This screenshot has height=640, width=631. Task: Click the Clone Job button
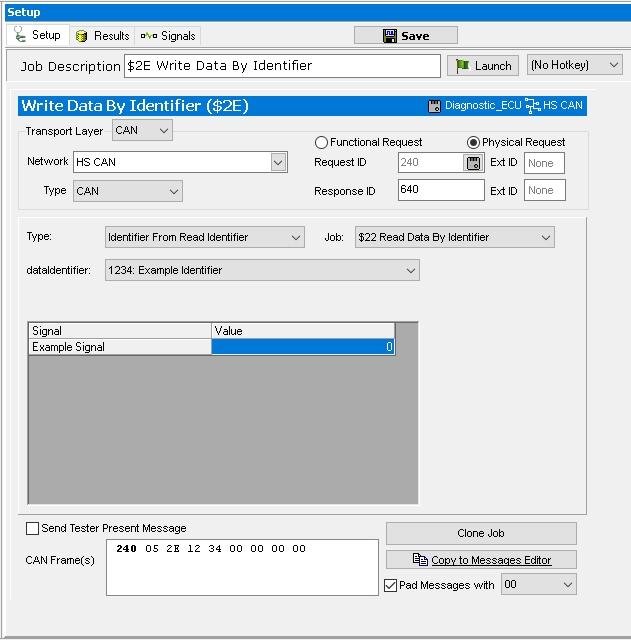coord(481,533)
